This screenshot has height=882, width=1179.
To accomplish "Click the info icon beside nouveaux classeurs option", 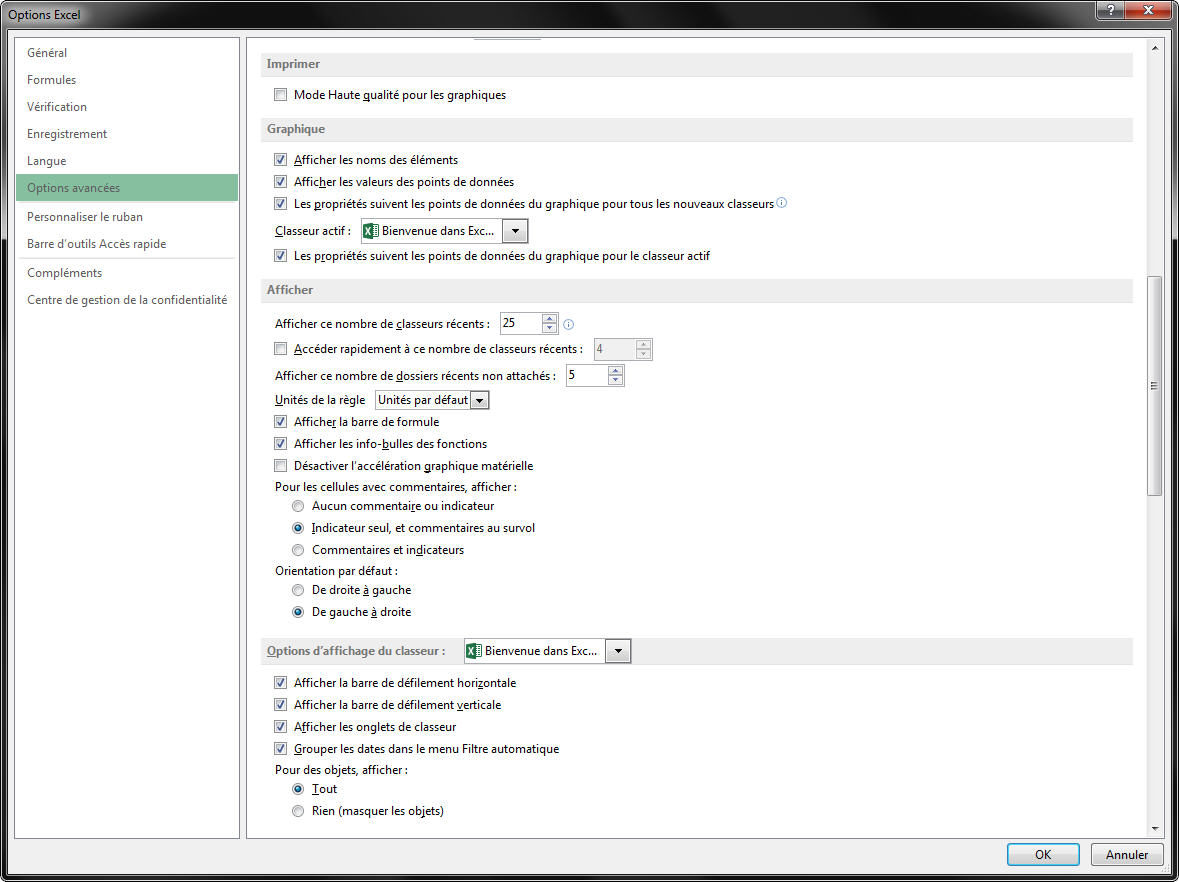I will pyautogui.click(x=781, y=203).
